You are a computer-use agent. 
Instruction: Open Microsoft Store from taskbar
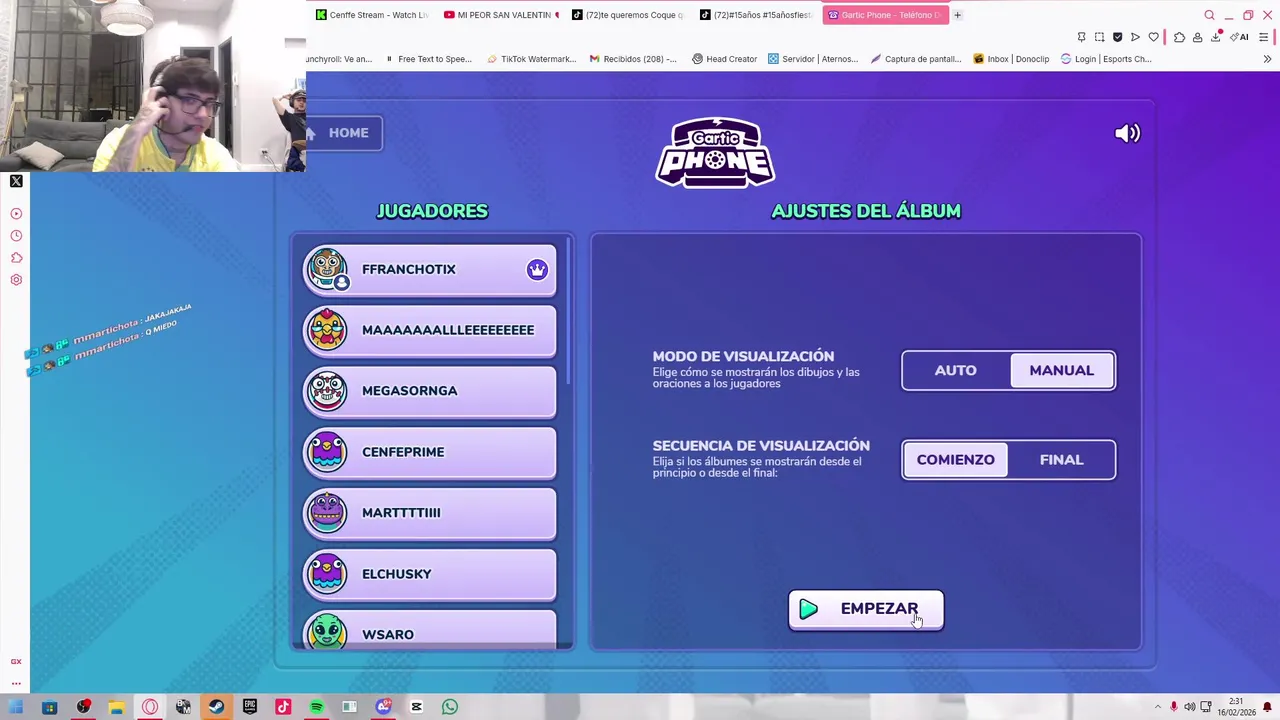(x=49, y=708)
